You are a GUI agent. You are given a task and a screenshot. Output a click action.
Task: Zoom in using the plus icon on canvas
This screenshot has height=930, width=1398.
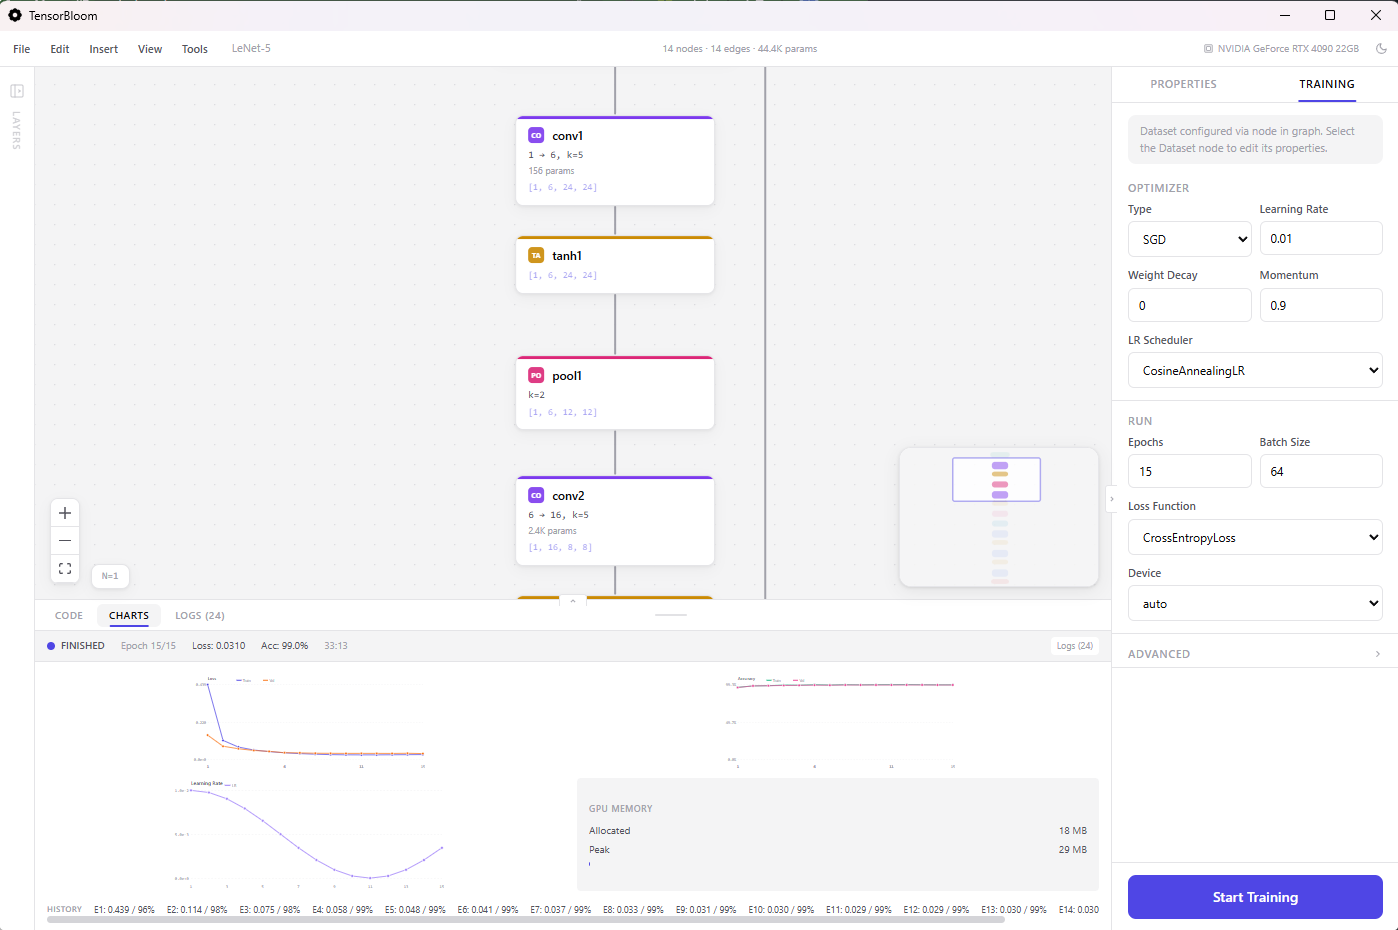tap(64, 512)
